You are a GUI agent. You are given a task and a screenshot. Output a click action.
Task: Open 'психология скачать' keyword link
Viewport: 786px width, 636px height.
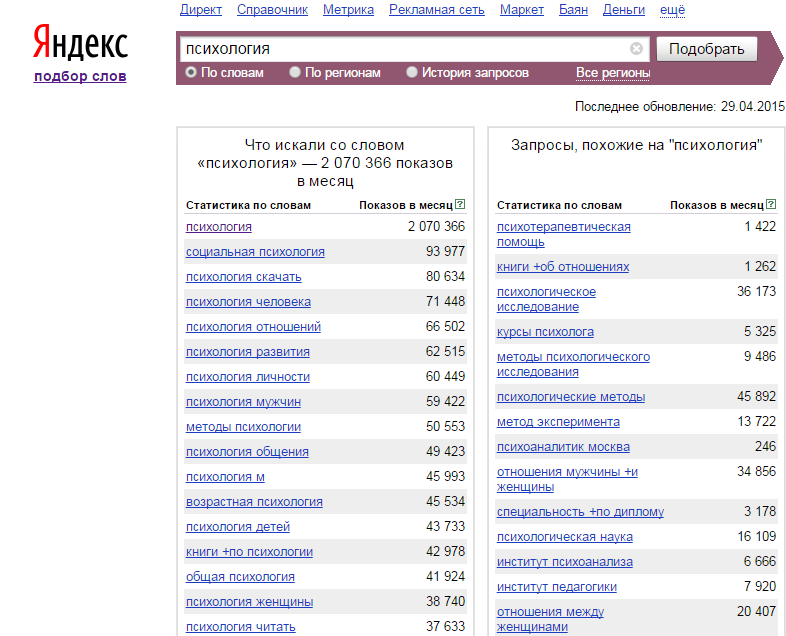point(244,277)
